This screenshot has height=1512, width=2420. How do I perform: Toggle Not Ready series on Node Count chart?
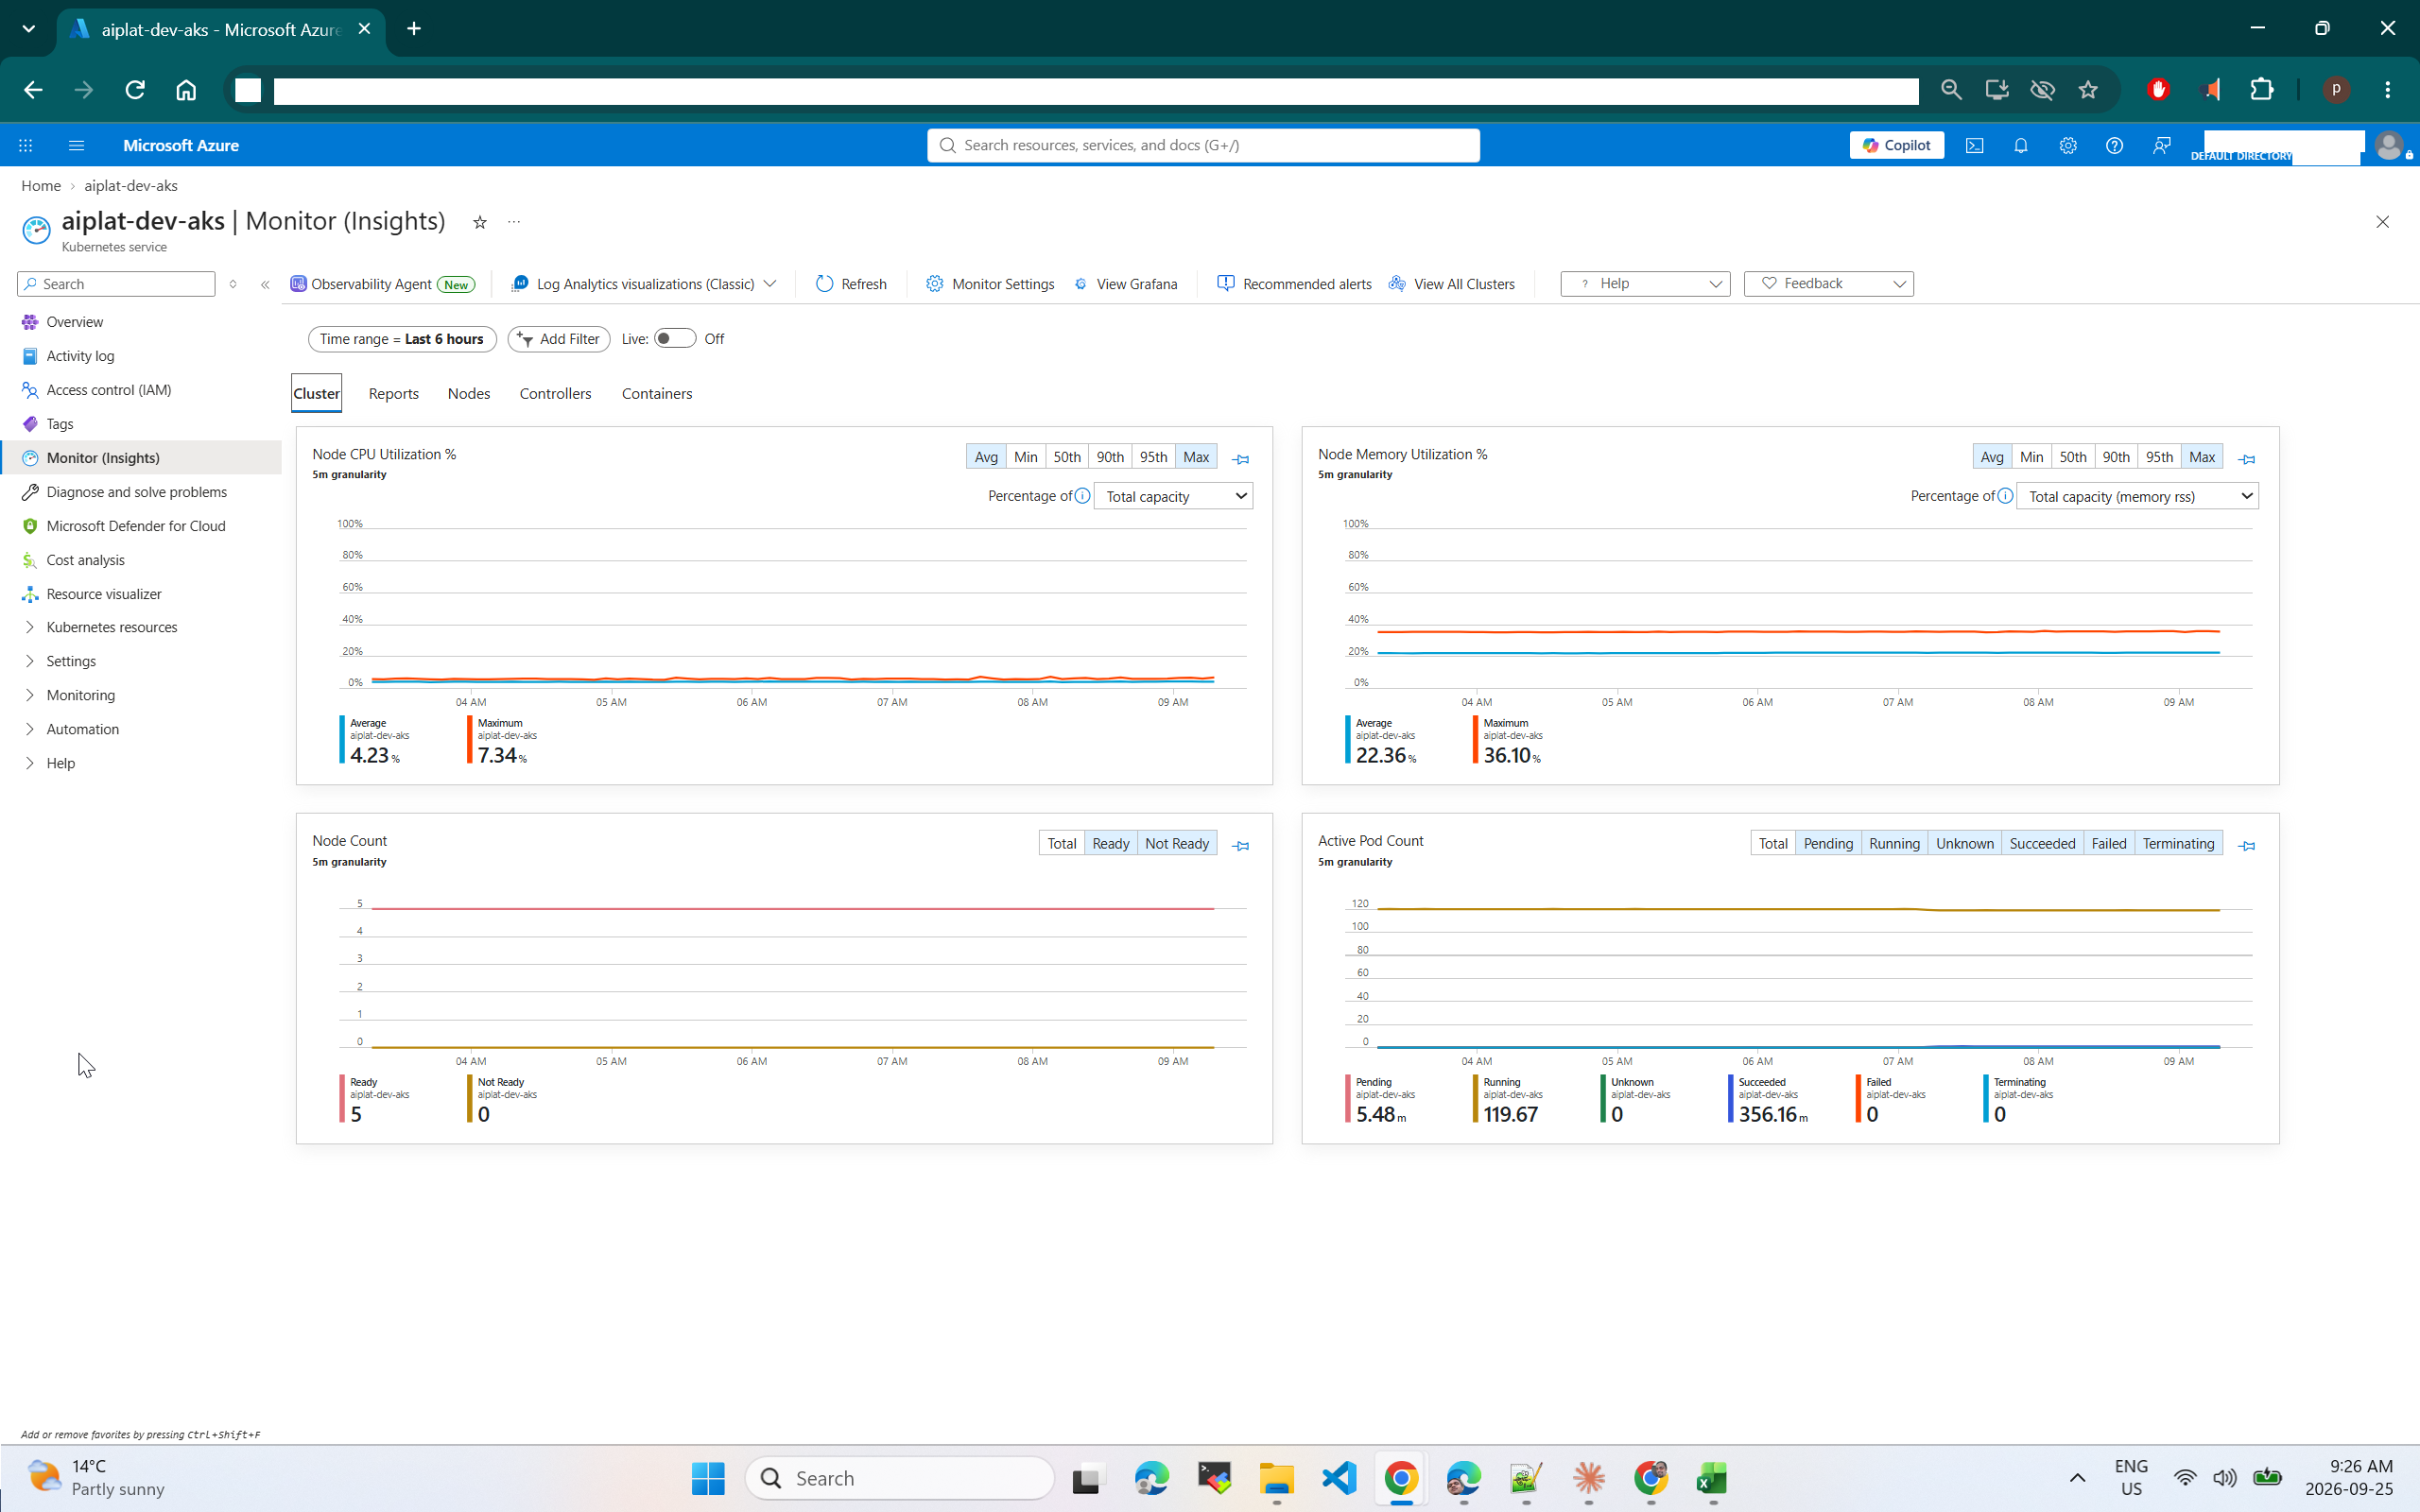(1177, 844)
